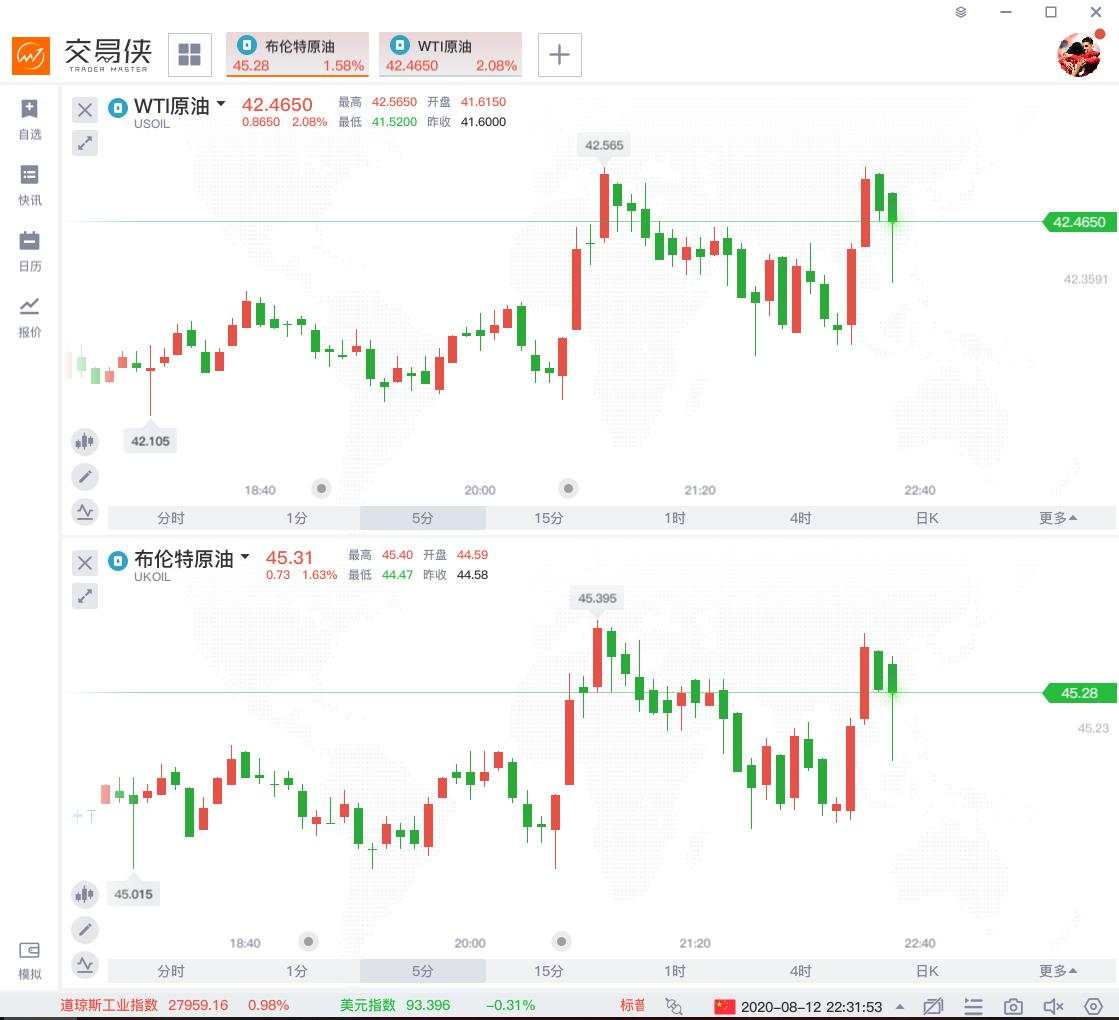Open the indicators icon on WTI chart
This screenshot has width=1119, height=1020.
[x=85, y=512]
